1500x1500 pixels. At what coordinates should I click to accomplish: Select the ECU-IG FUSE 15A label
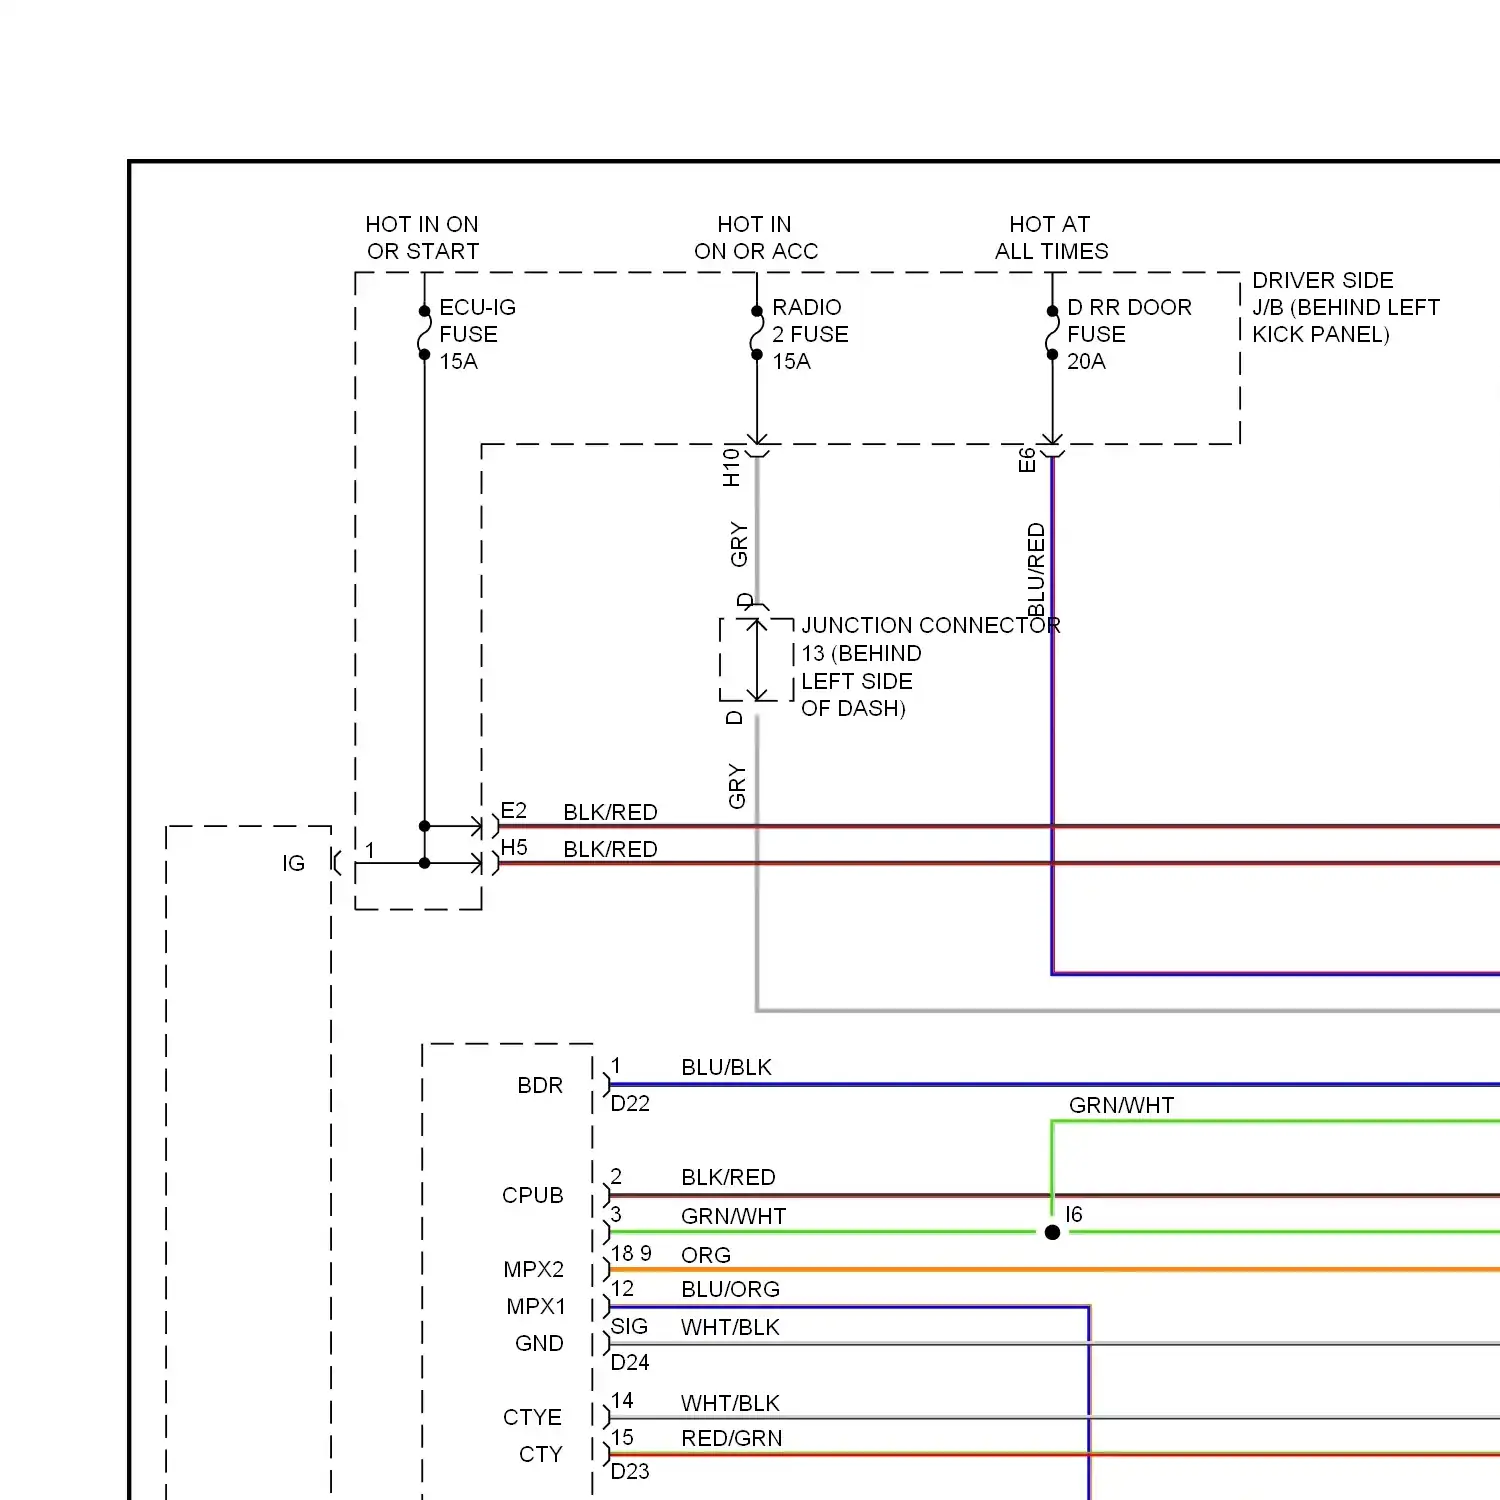477,334
